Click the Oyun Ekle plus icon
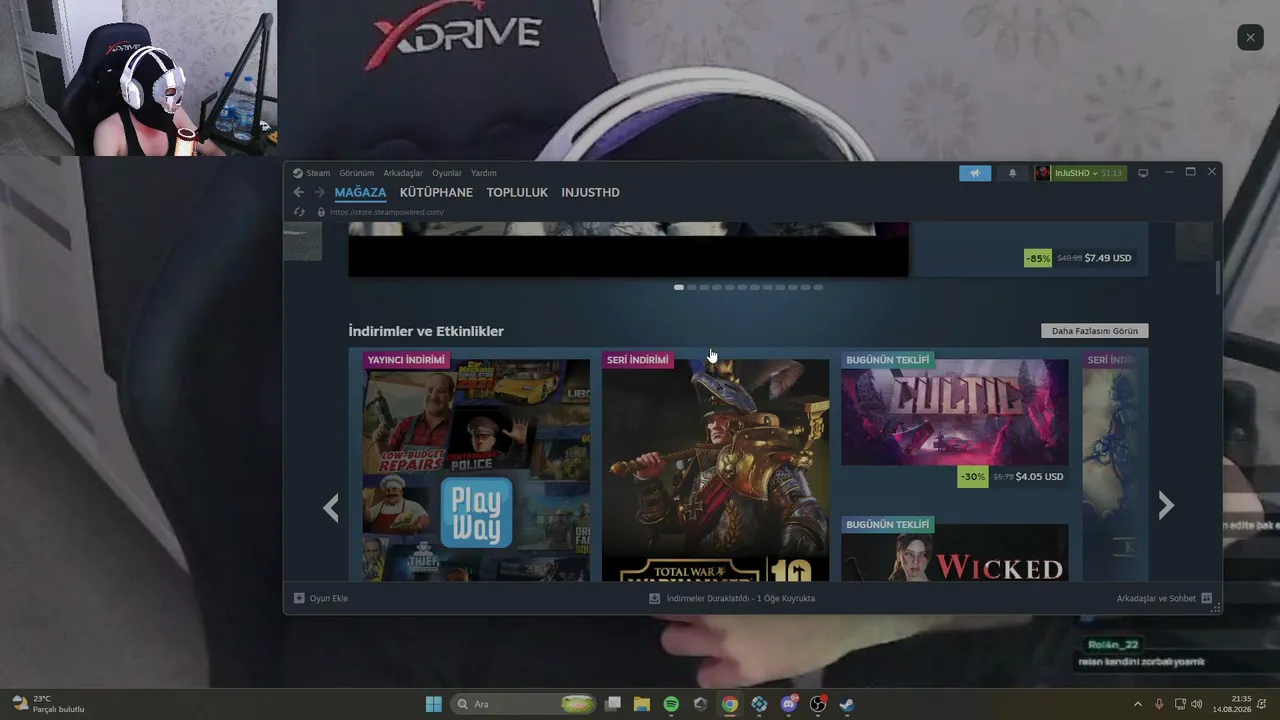 pyautogui.click(x=299, y=598)
